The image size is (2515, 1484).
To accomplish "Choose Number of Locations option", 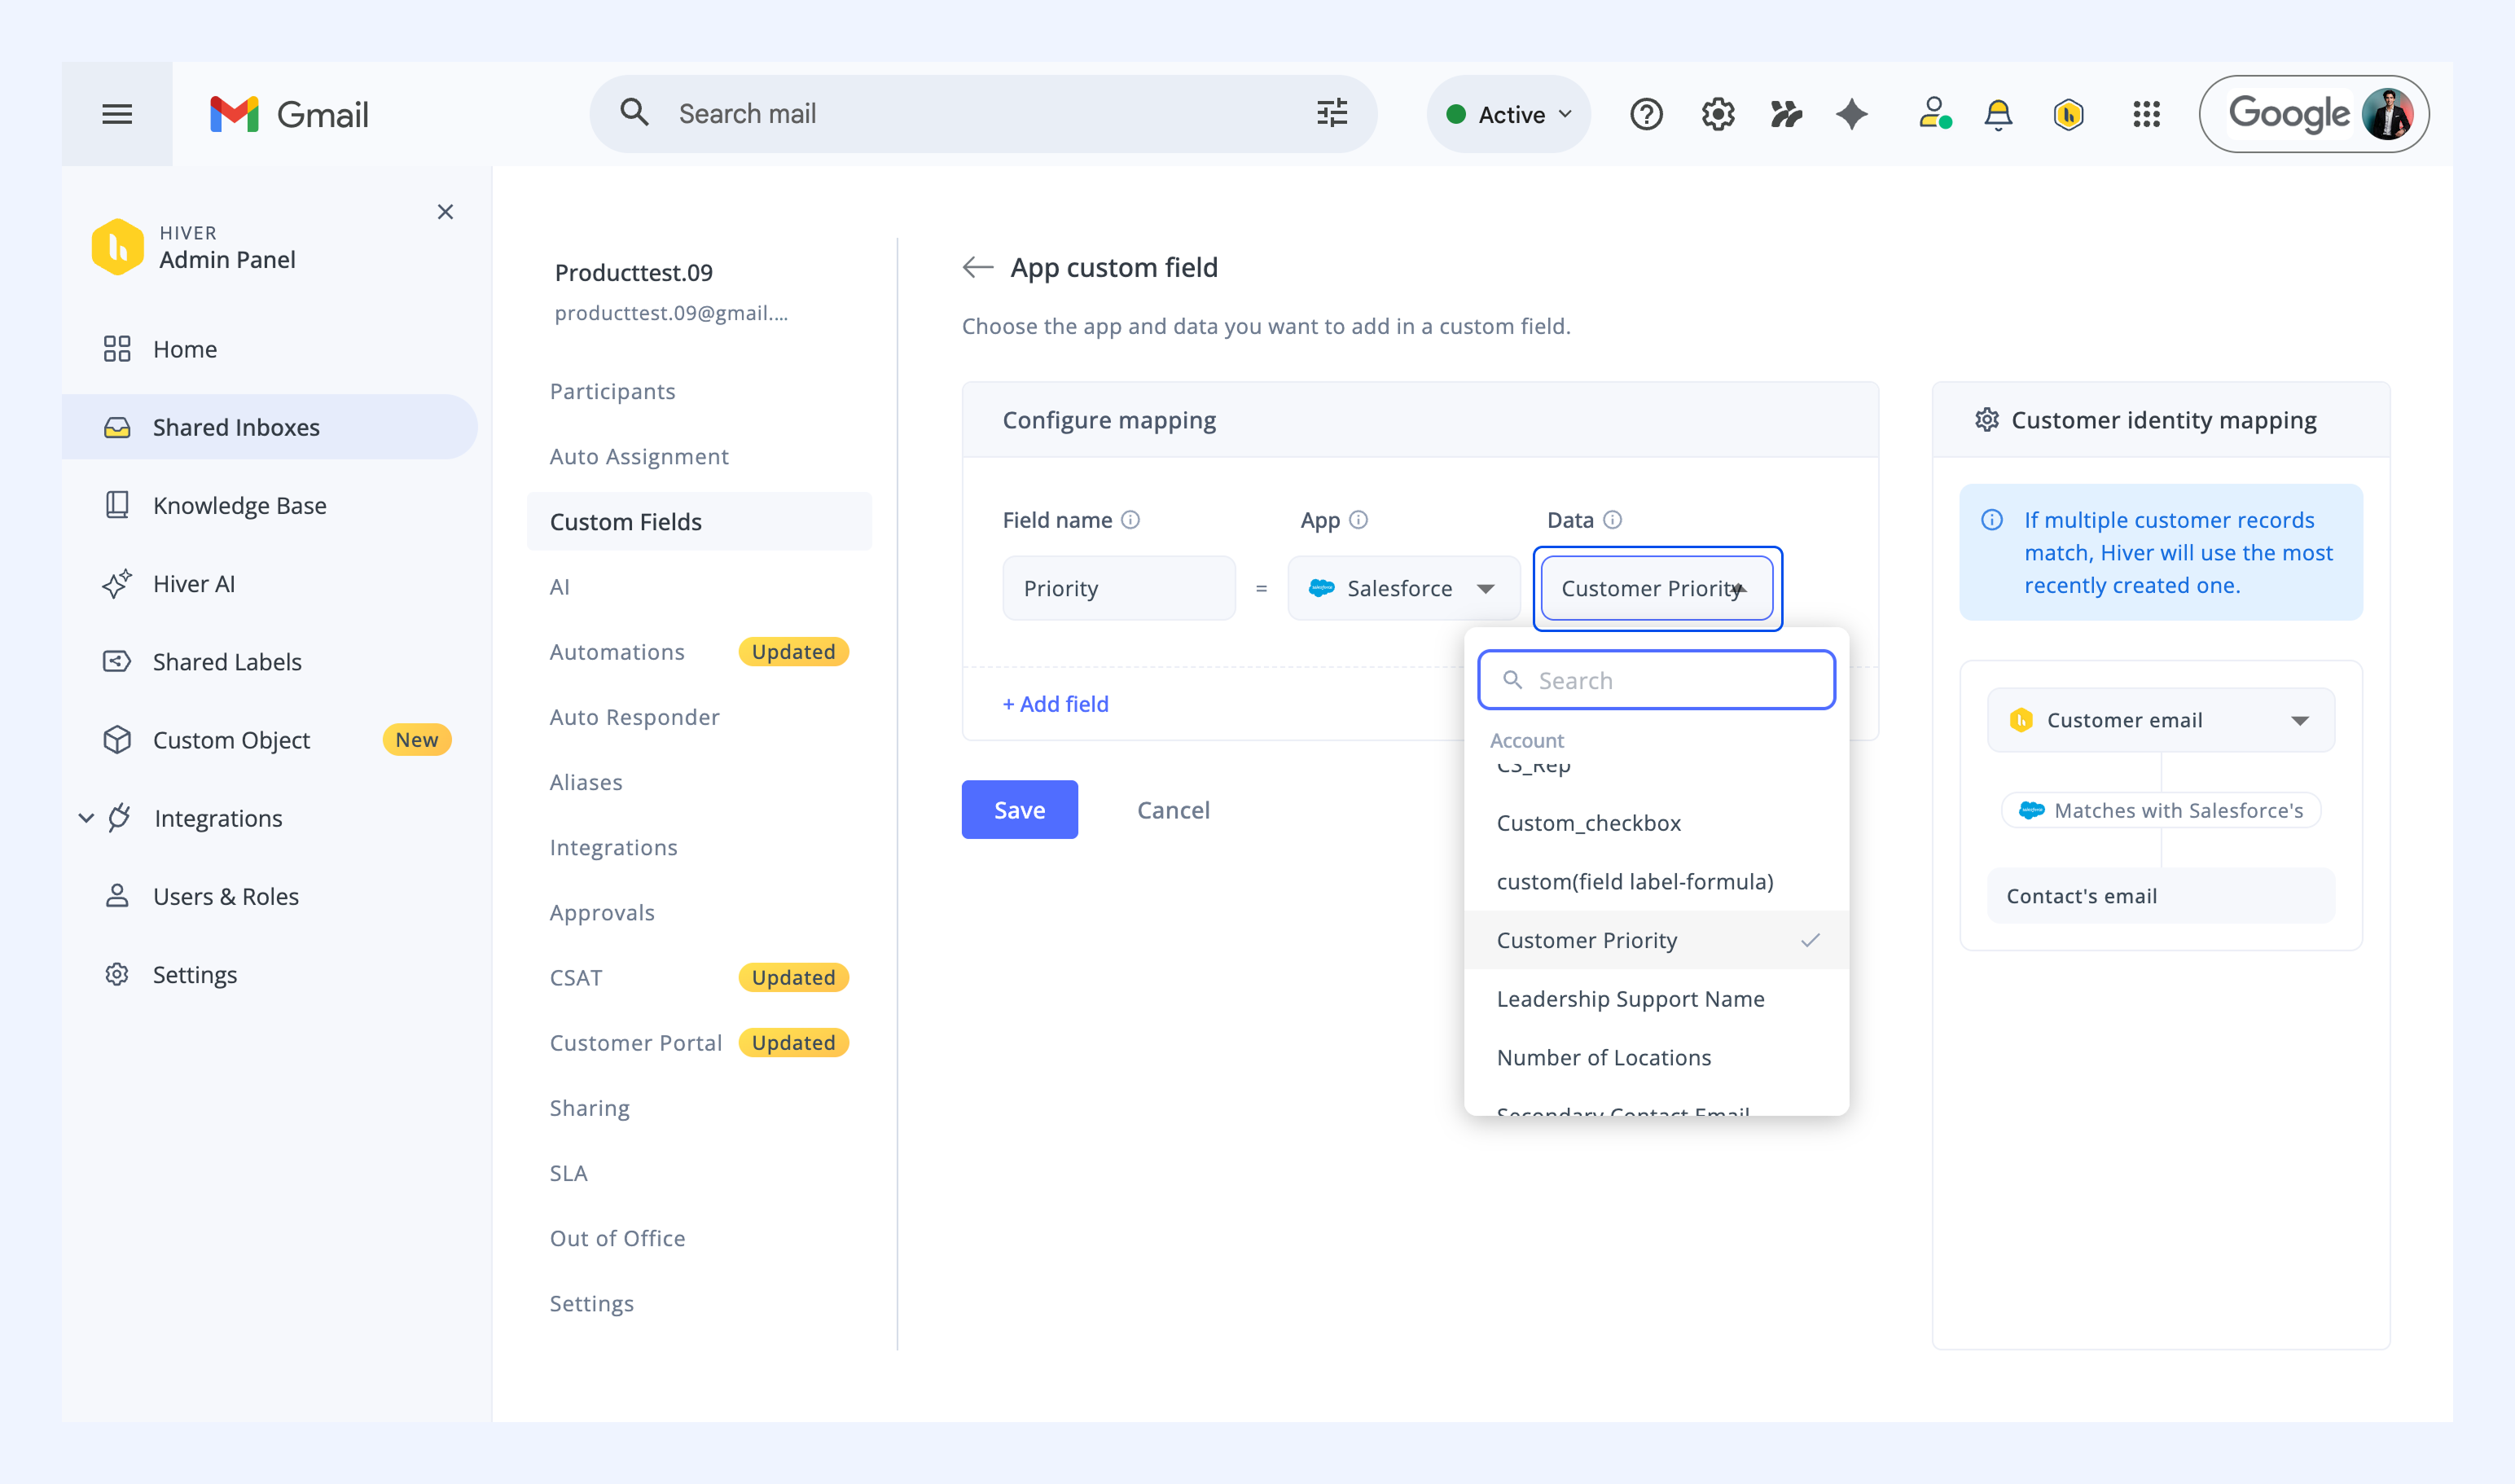I will point(1656,1058).
